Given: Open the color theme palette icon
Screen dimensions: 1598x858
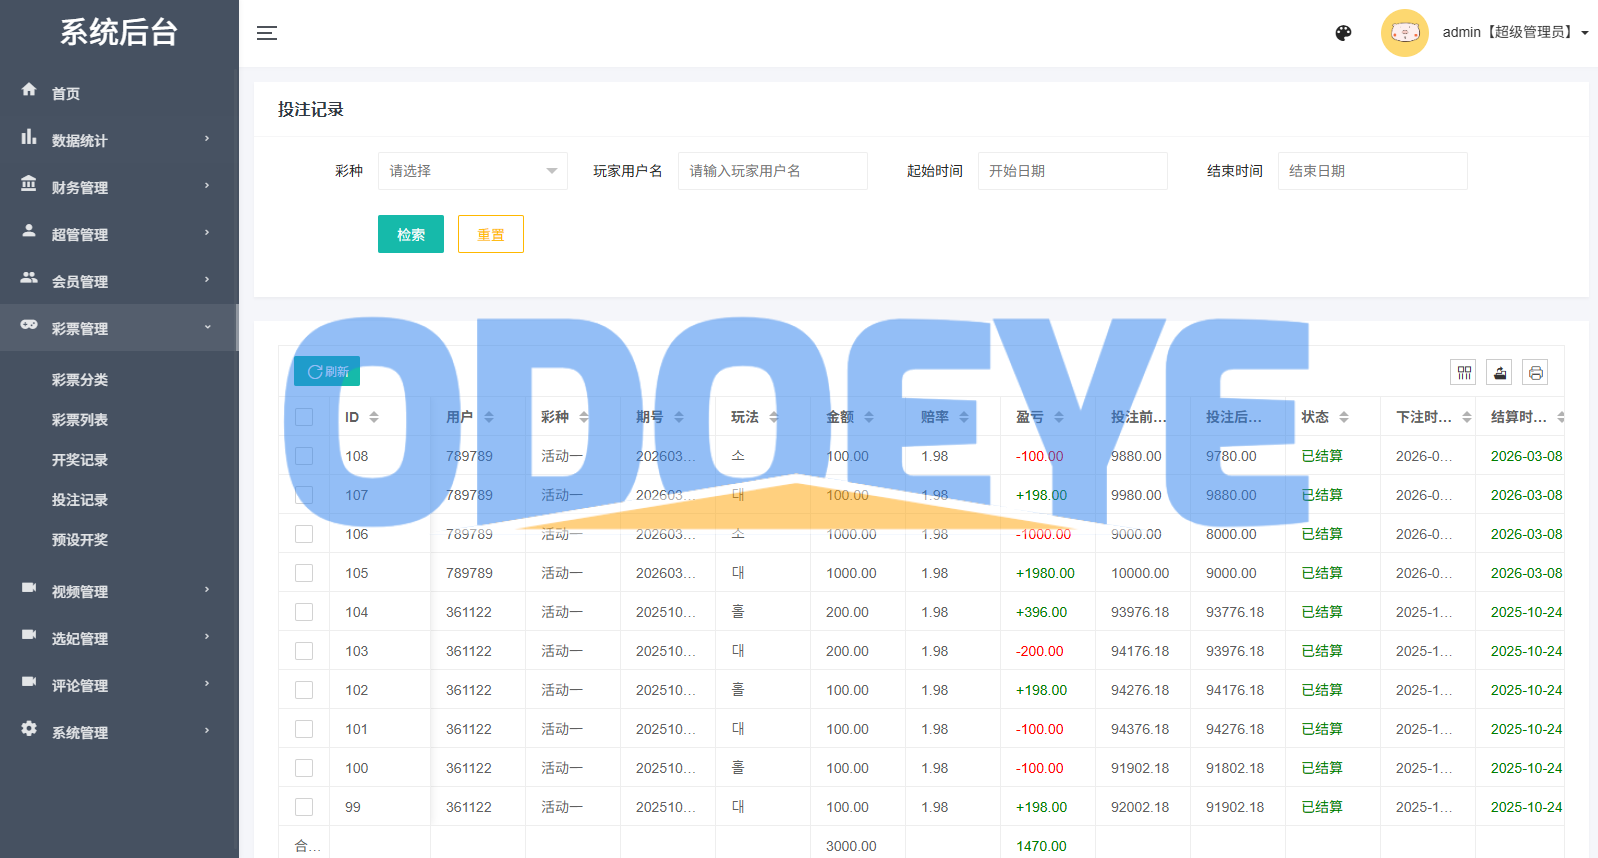Looking at the screenshot, I should 1343,33.
